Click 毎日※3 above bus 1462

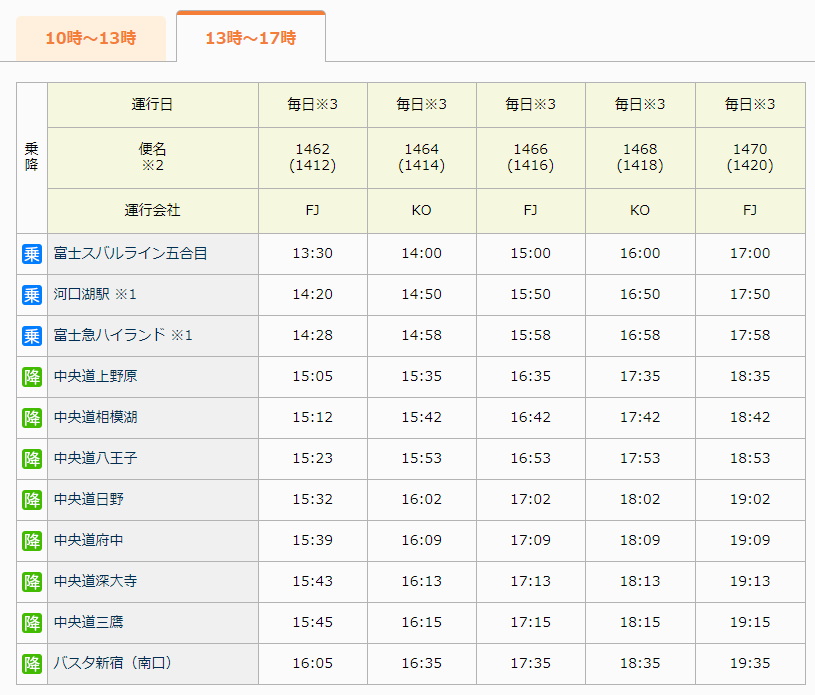tap(312, 104)
